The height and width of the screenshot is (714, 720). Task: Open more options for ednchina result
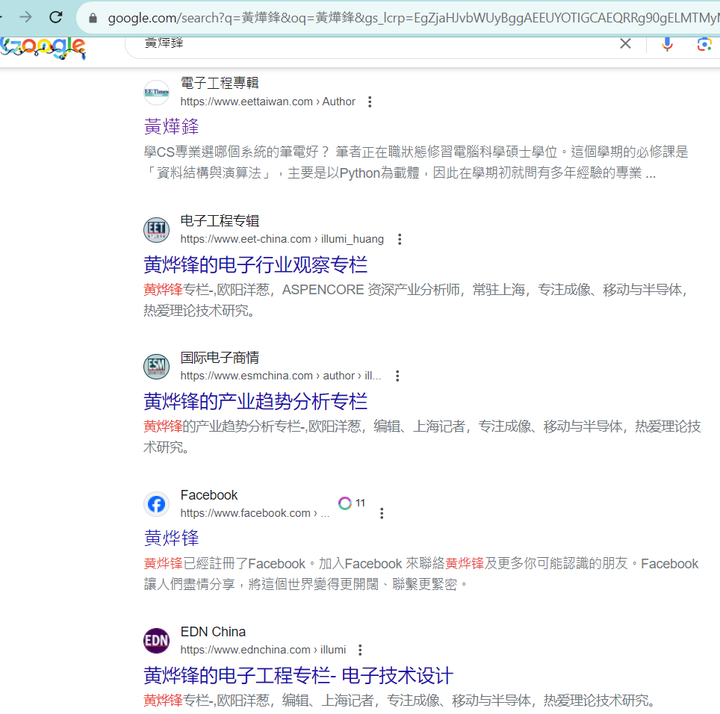360,650
